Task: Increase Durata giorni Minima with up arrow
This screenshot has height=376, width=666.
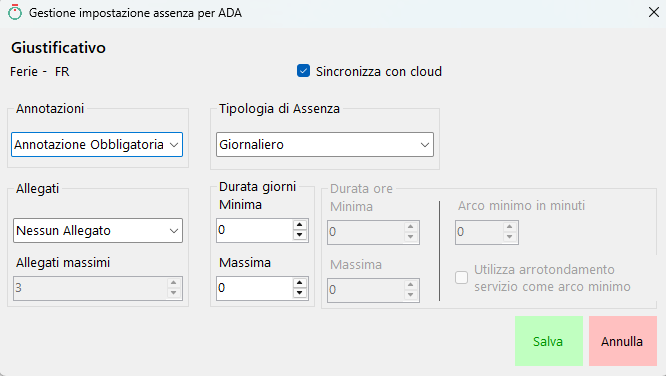Action: point(300,225)
